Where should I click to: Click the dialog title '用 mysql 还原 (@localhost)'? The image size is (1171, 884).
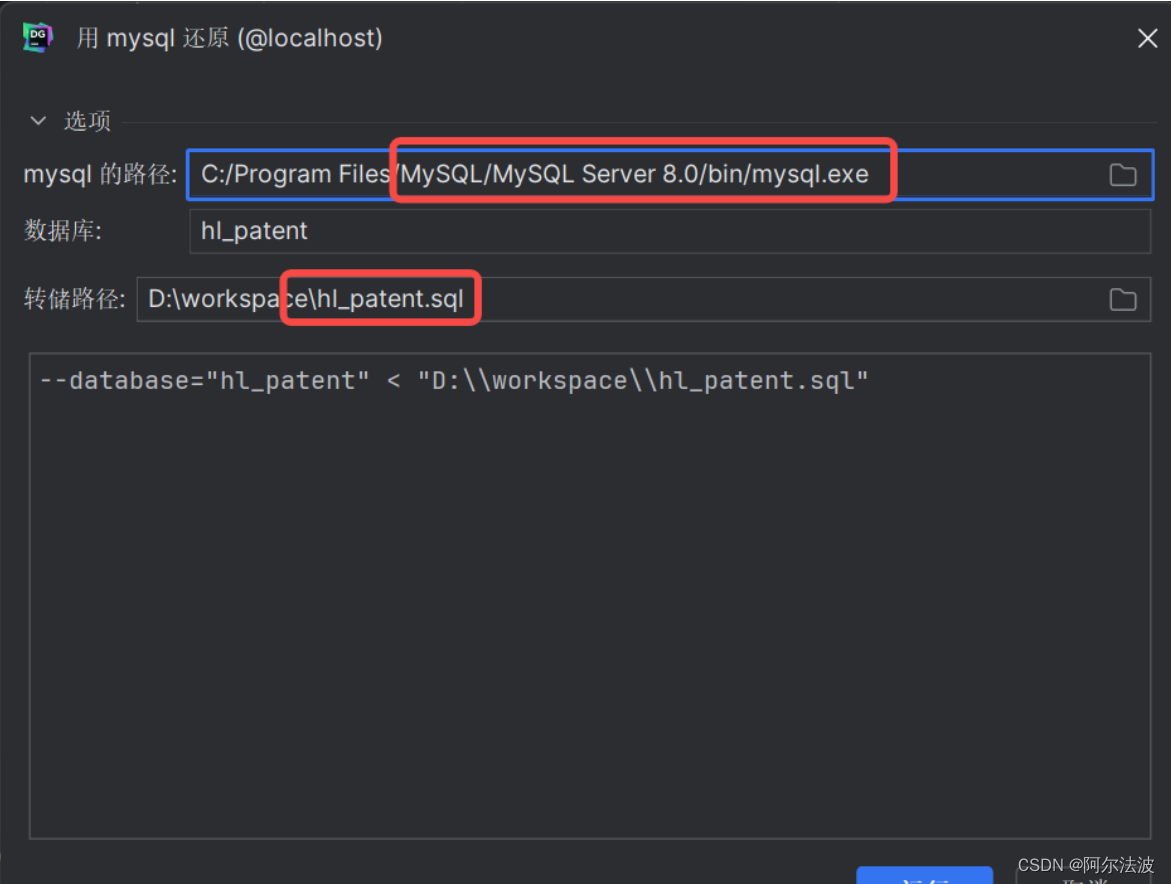[x=229, y=38]
